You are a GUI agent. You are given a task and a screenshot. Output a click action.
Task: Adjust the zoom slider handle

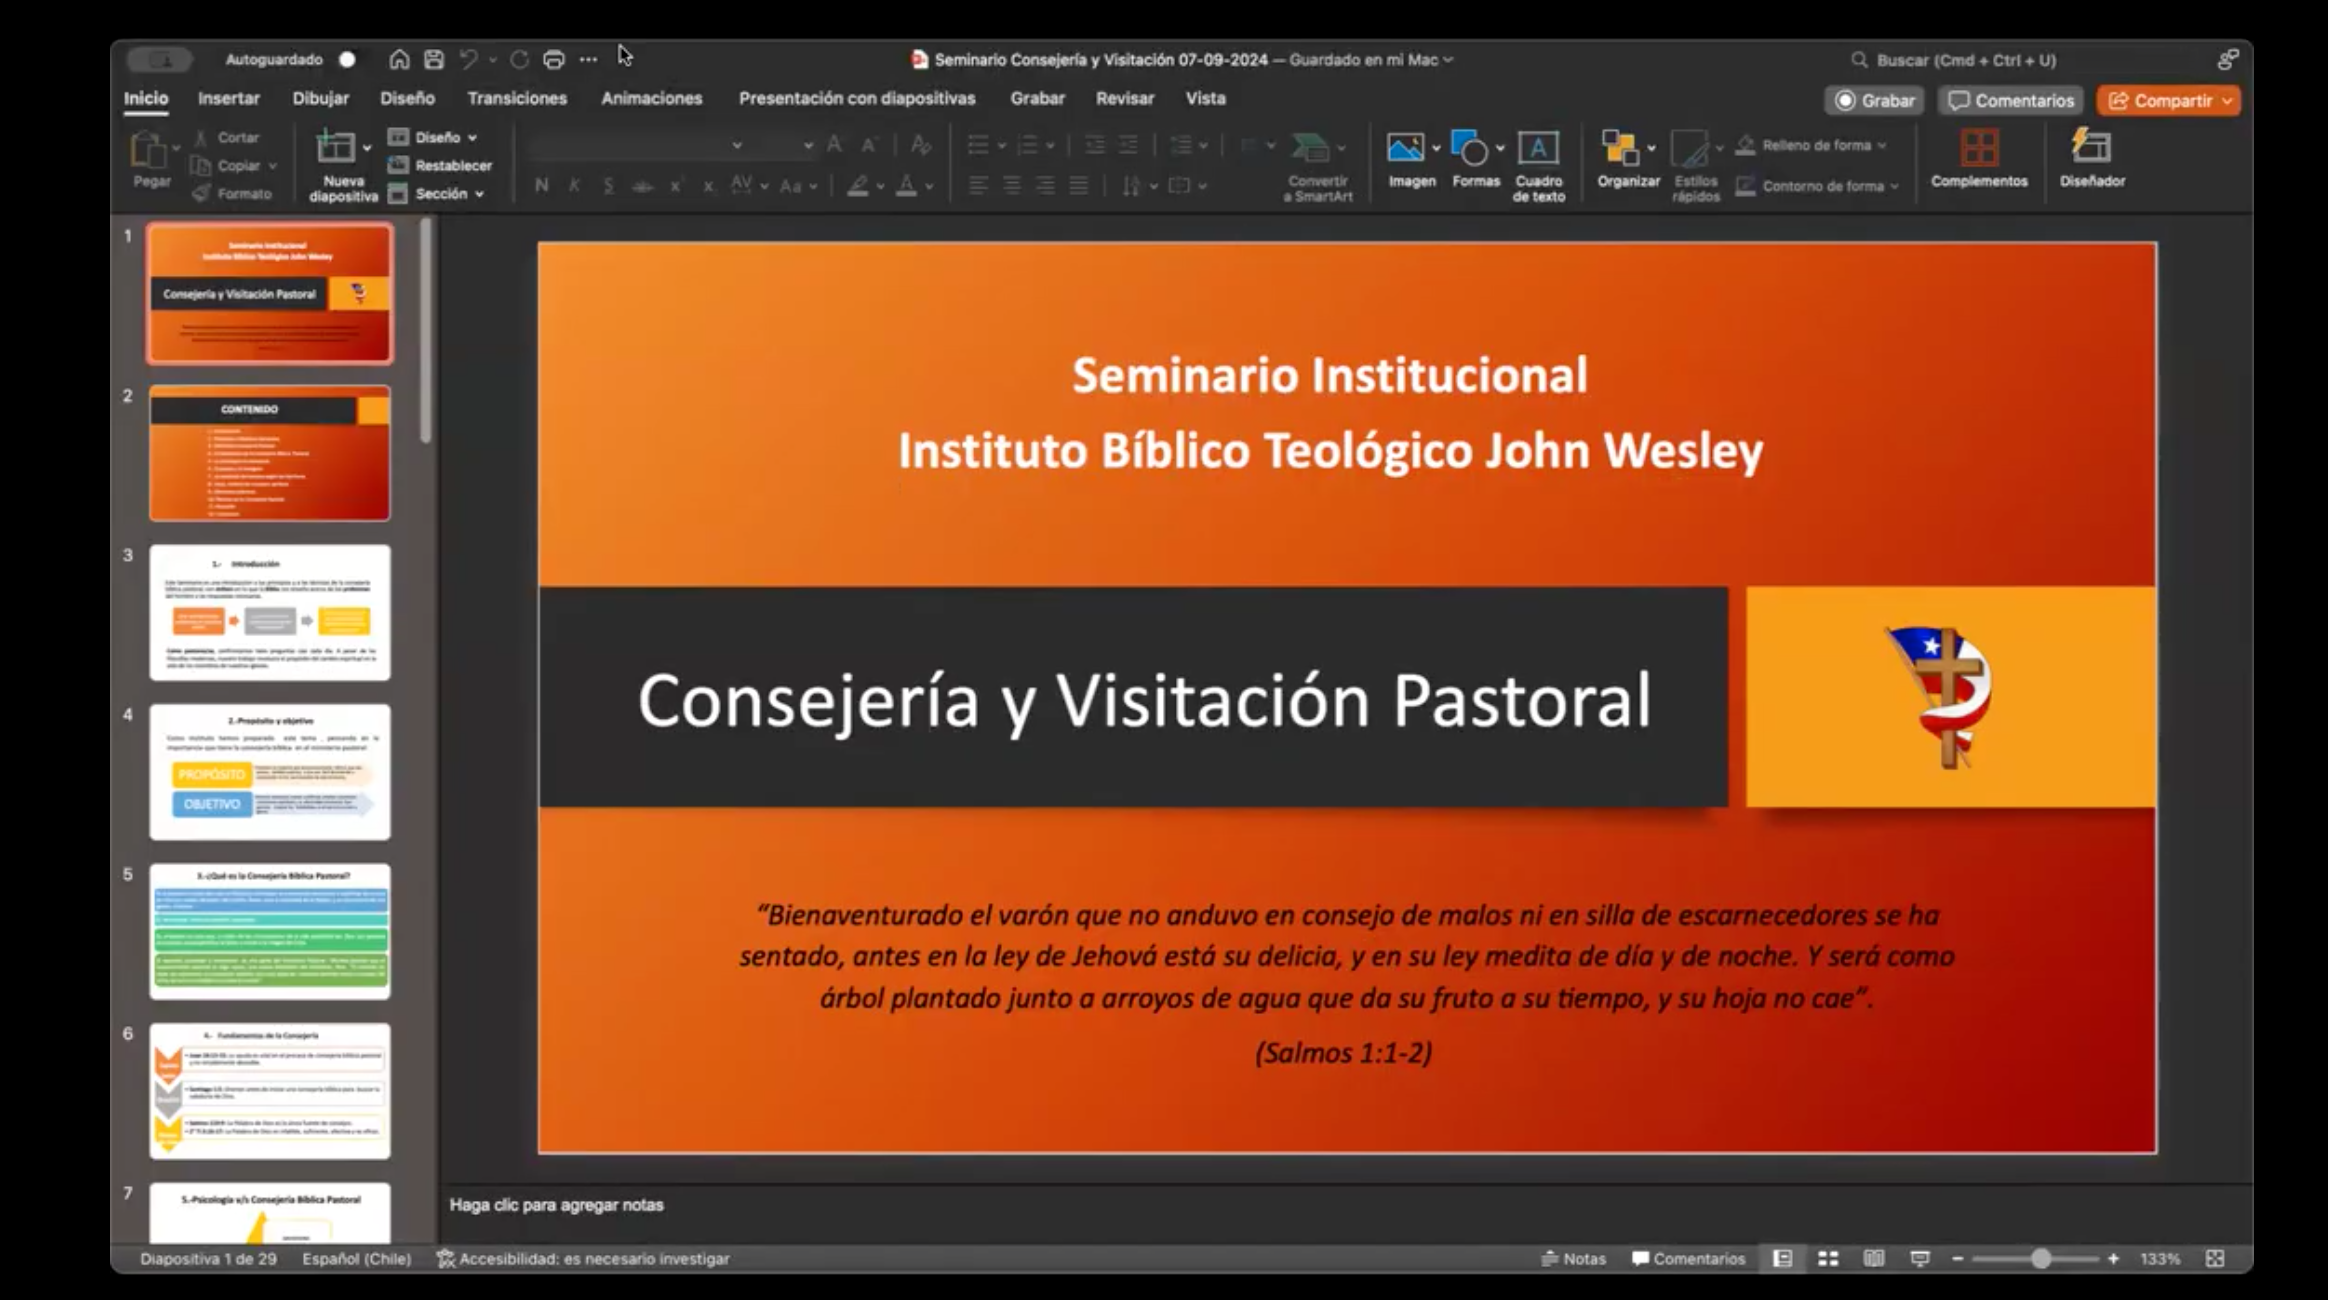pos(2040,1259)
